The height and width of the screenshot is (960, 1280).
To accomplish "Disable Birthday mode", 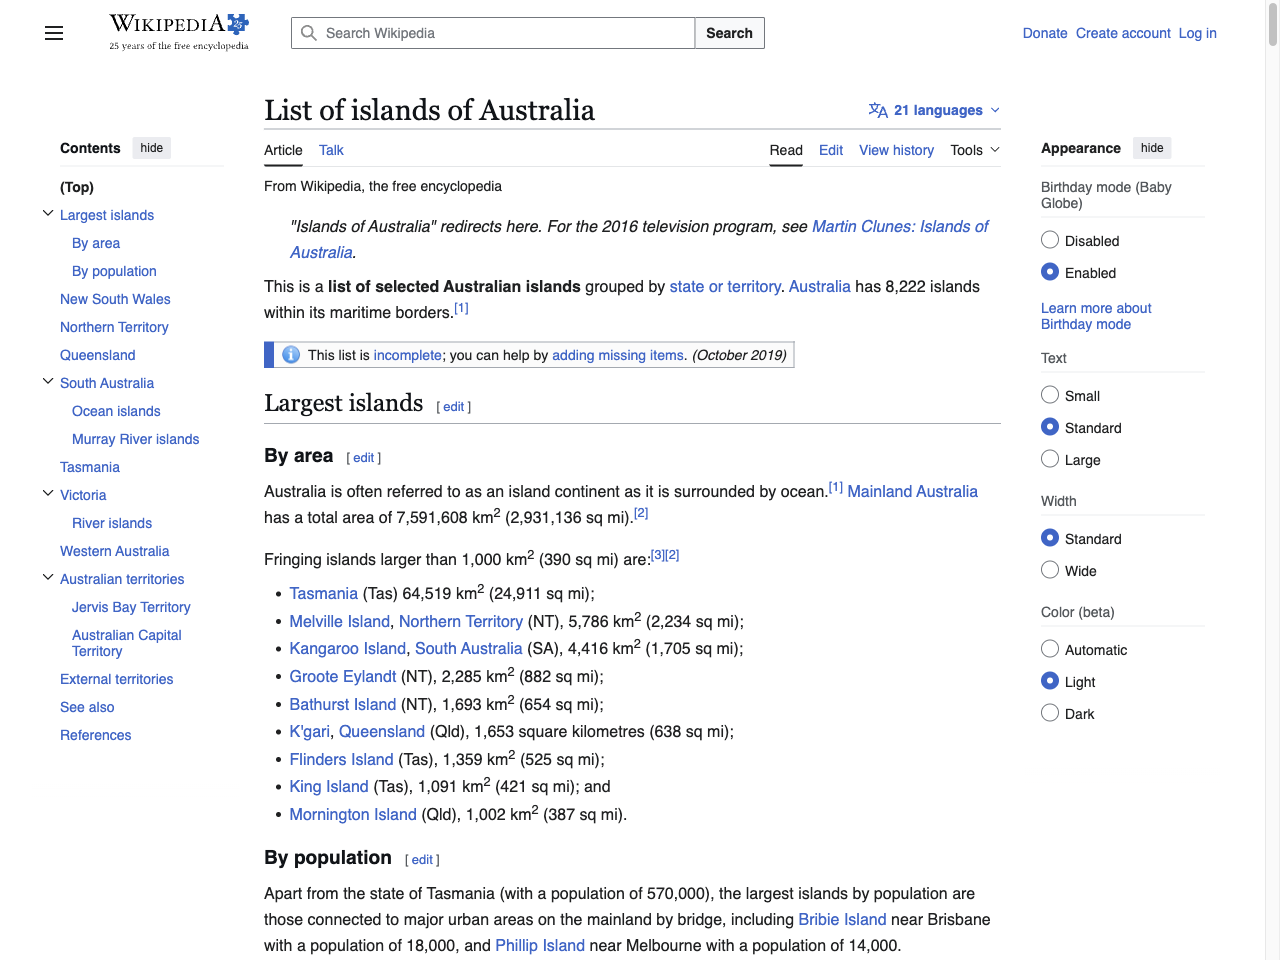I will click(x=1050, y=239).
